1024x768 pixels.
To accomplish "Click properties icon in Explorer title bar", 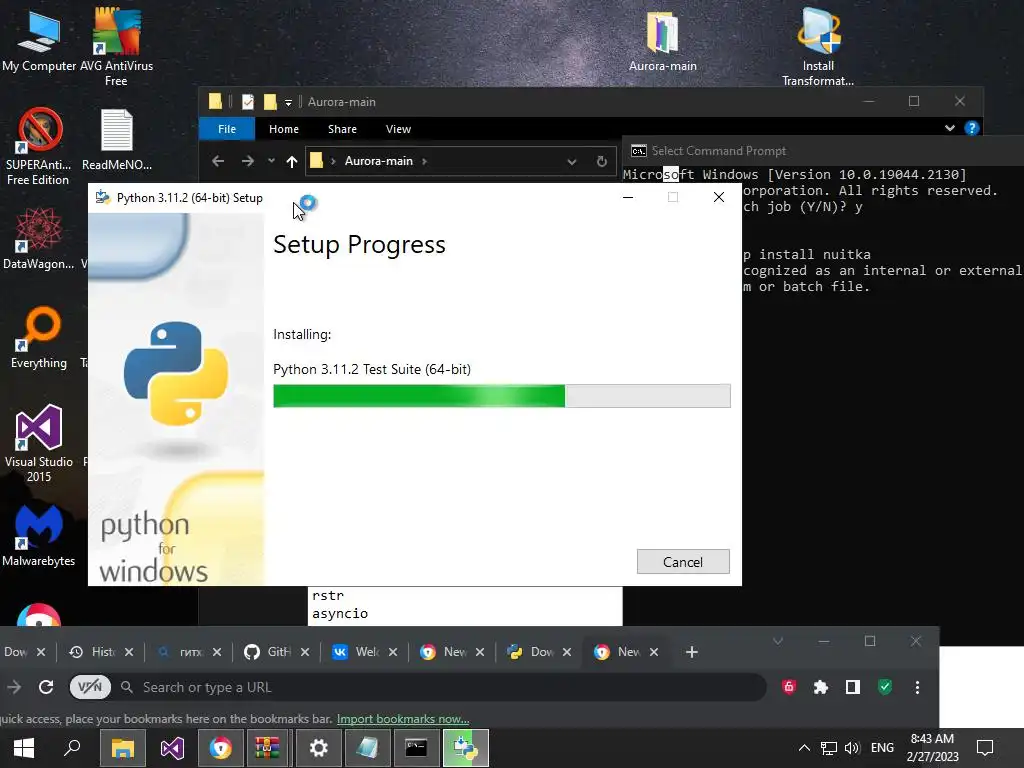I will coord(248,102).
